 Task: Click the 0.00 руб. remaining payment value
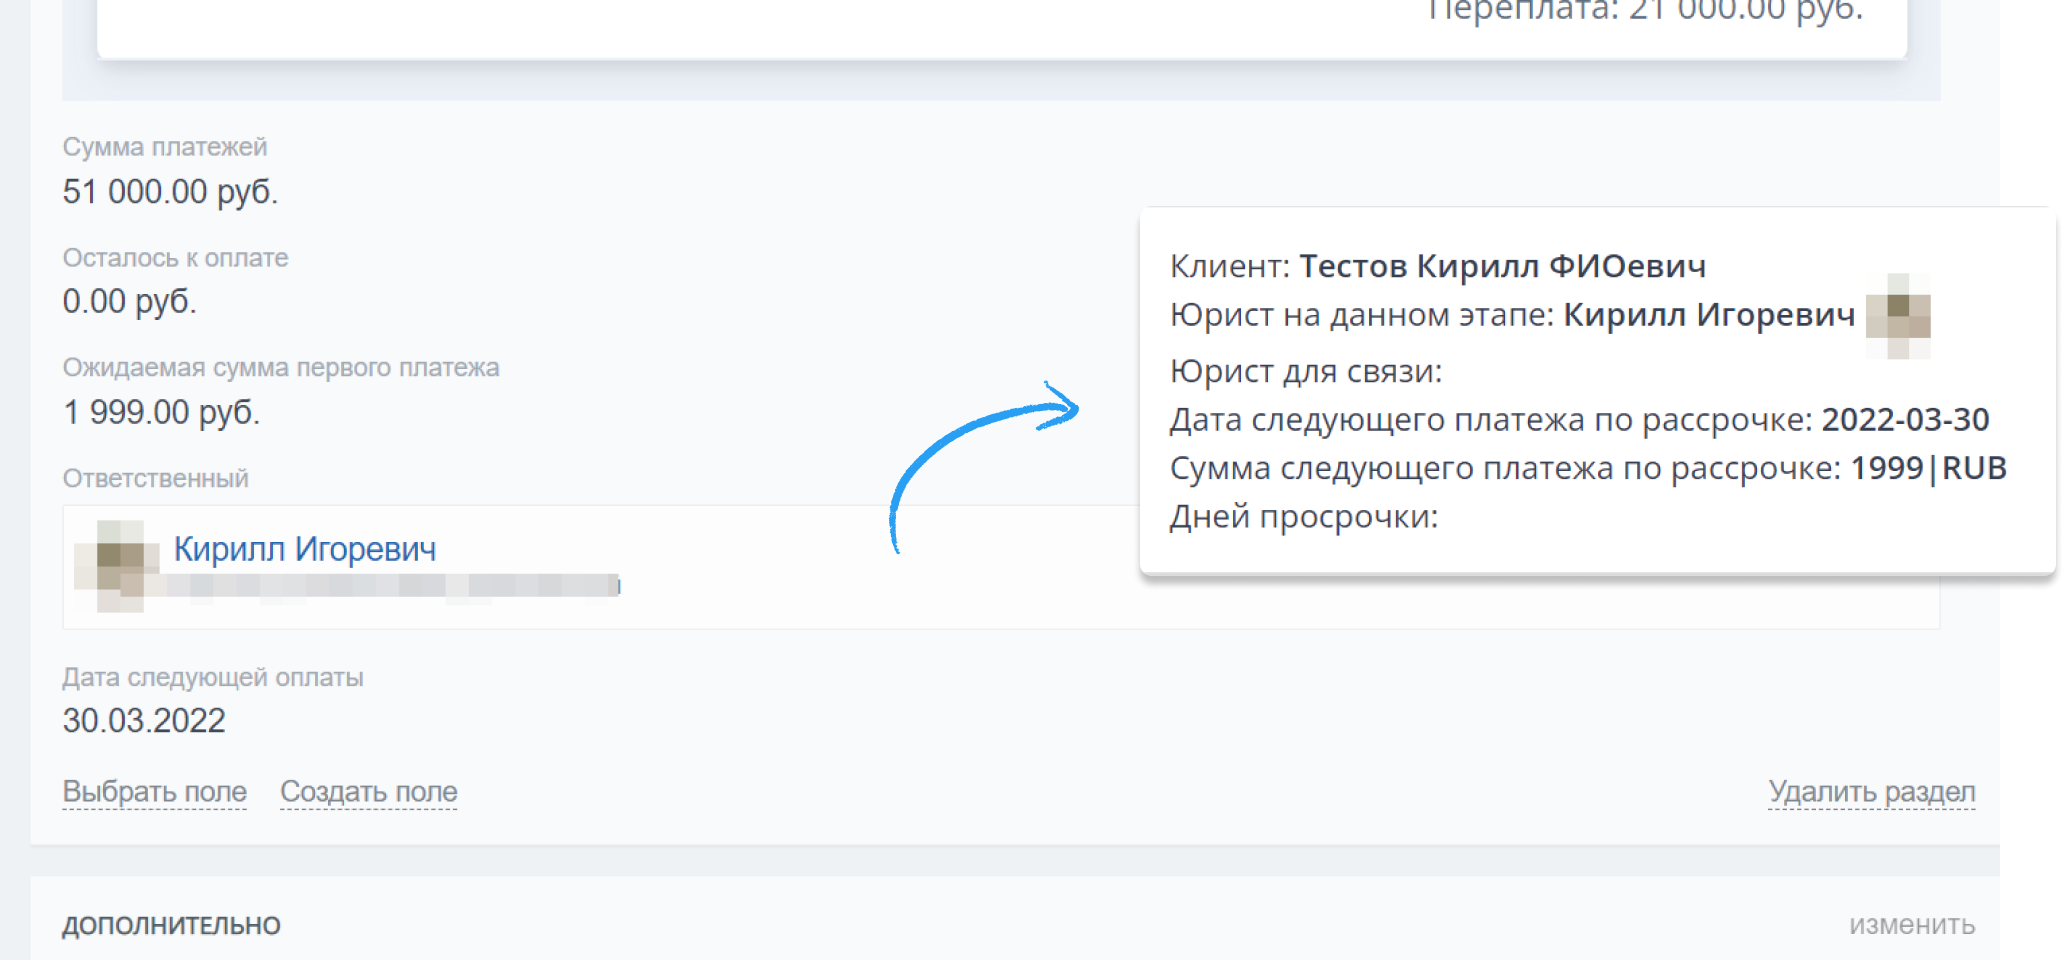(129, 301)
